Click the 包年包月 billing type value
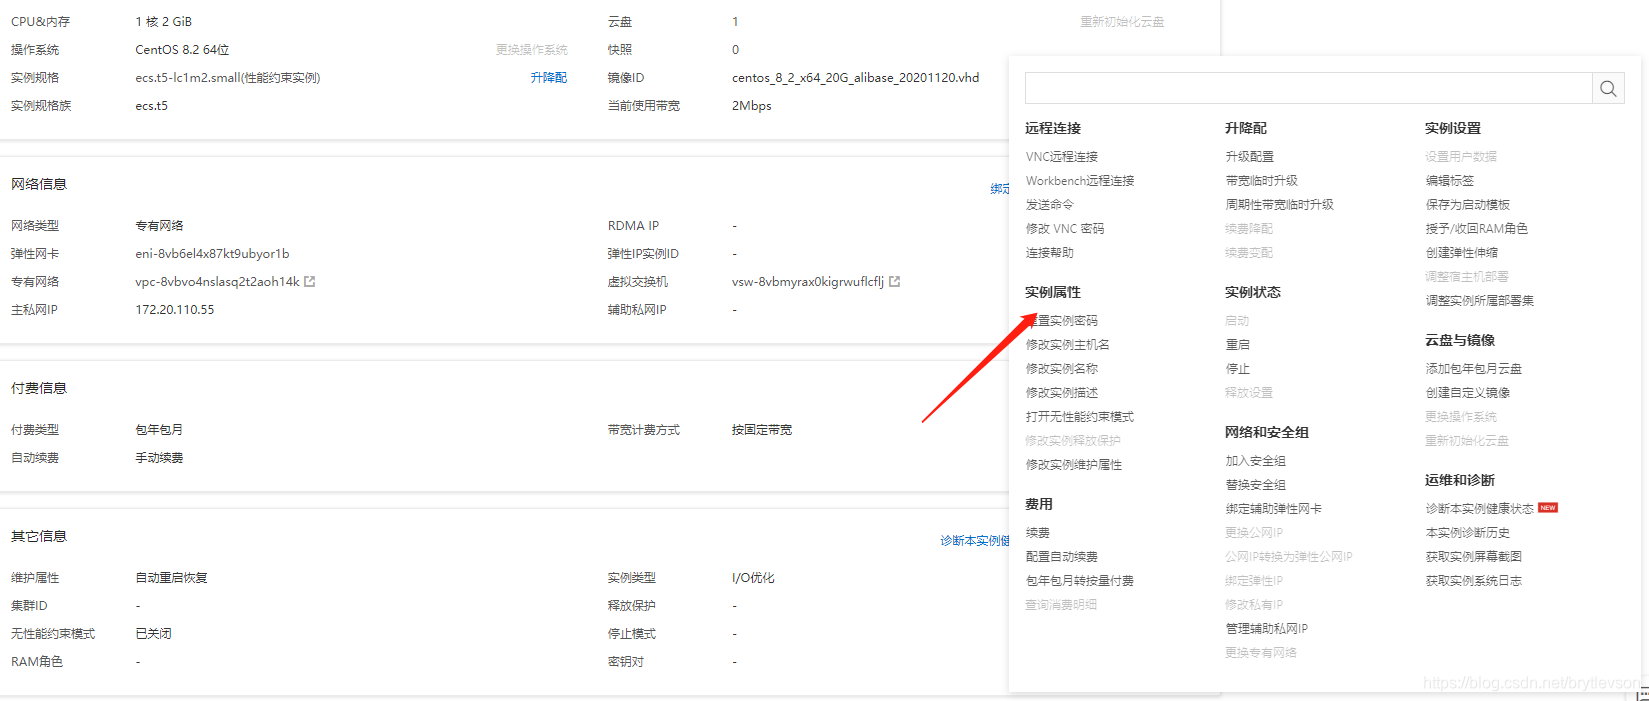This screenshot has height=701, width=1649. pyautogui.click(x=160, y=430)
